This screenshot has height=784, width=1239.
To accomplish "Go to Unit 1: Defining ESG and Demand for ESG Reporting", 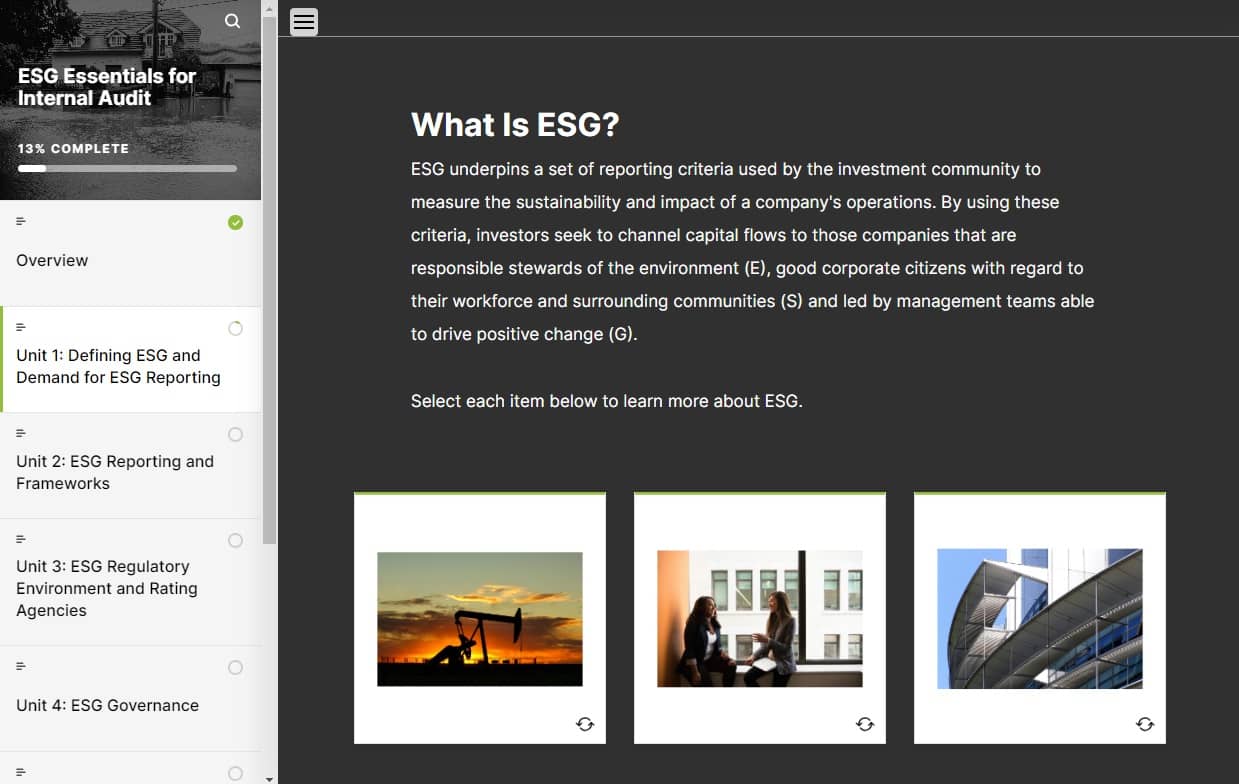I will pos(131,360).
